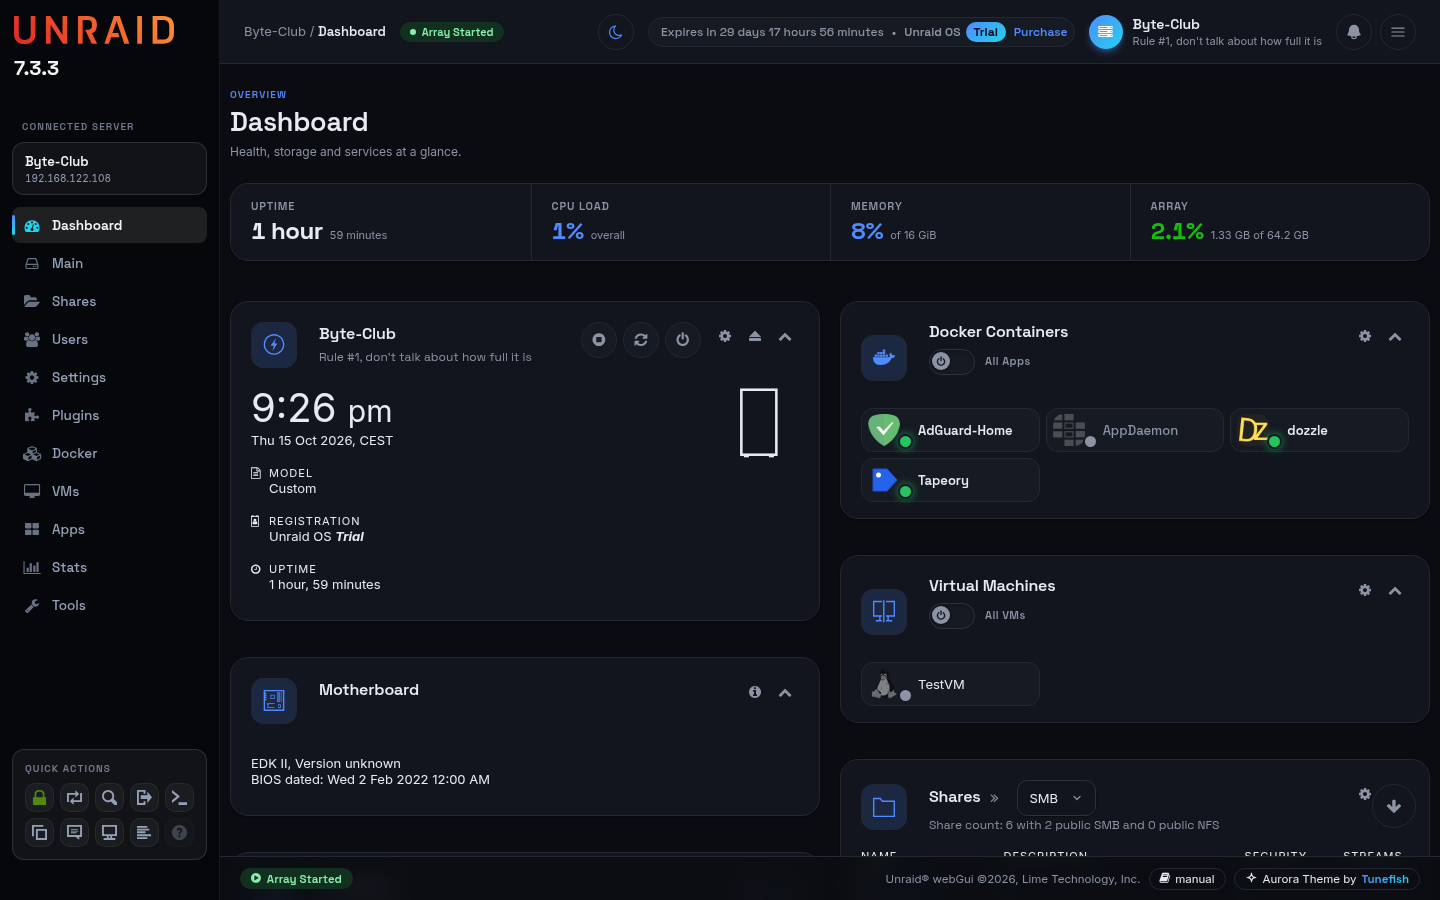Toggle the dark mode moon button
The image size is (1440, 900).
click(616, 32)
